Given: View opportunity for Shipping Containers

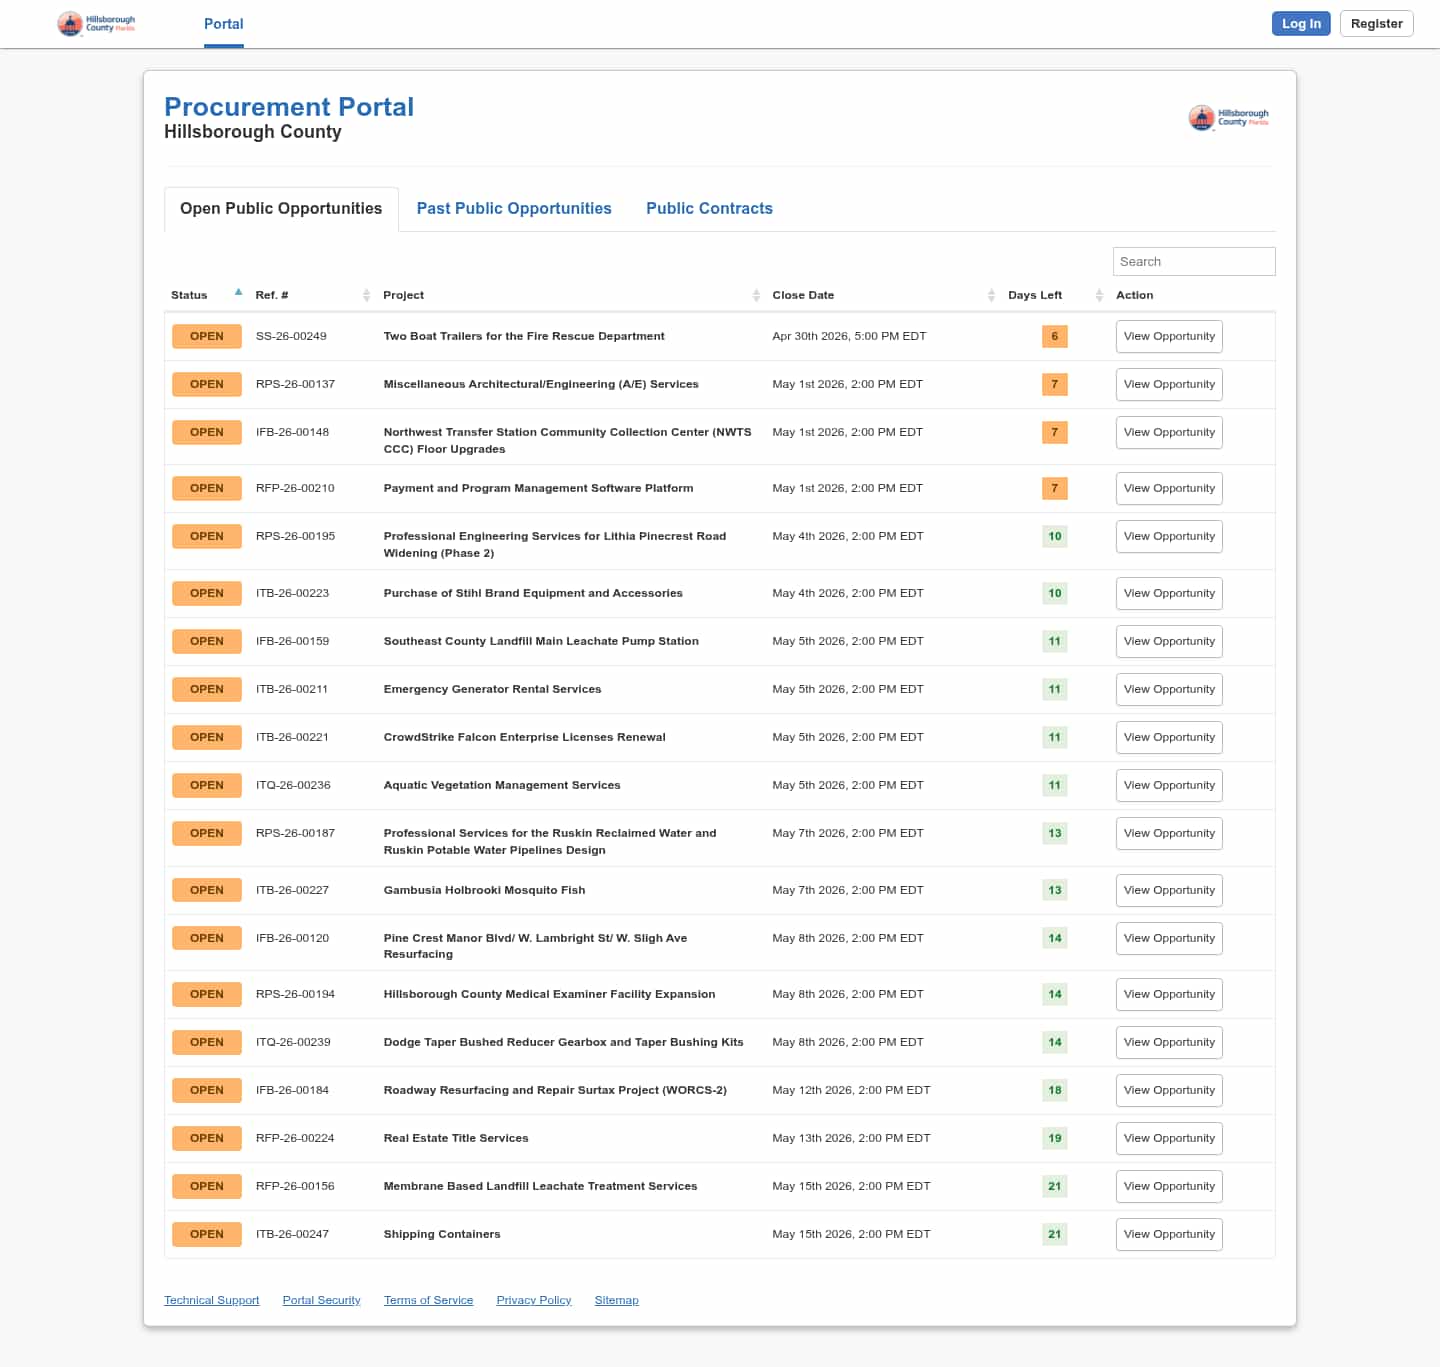Looking at the screenshot, I should point(1168,1235).
